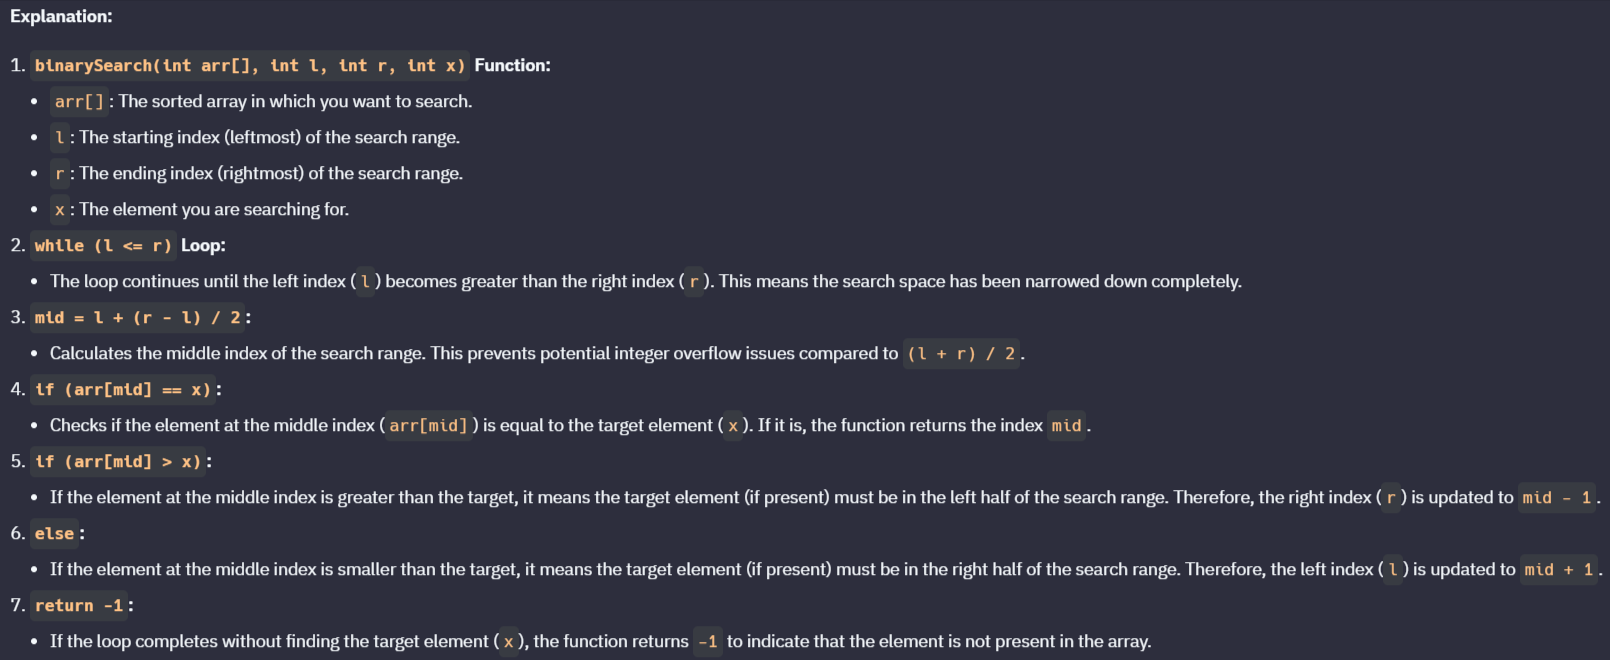Image resolution: width=1610 pixels, height=660 pixels.
Task: Click the else code heading
Action: pos(54,534)
